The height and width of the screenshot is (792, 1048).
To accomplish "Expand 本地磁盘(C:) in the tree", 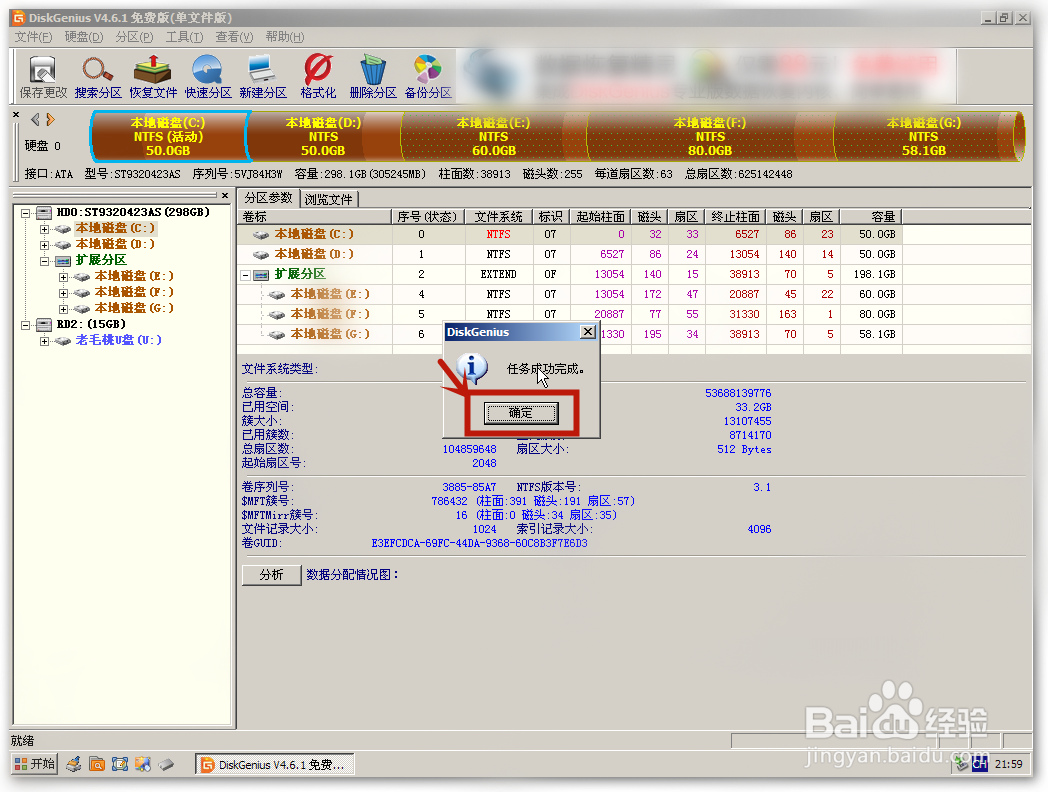I will (x=44, y=229).
